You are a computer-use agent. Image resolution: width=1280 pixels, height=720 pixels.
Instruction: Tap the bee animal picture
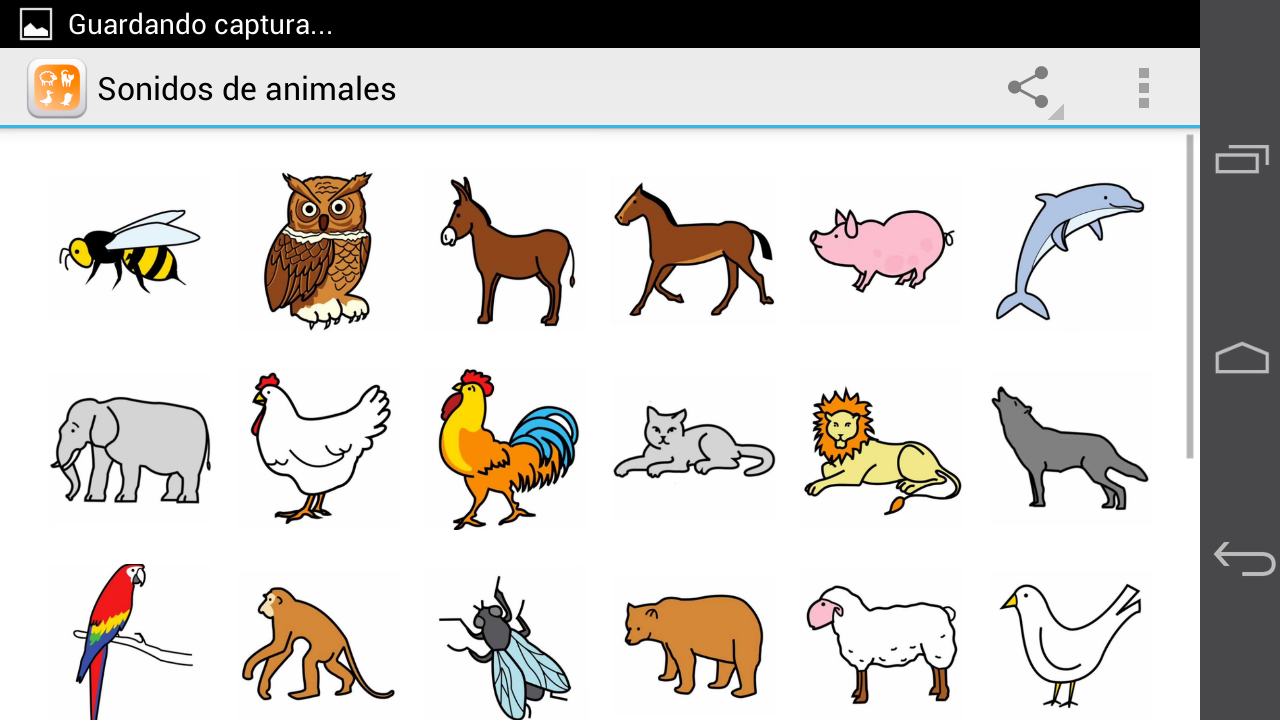pyautogui.click(x=130, y=250)
